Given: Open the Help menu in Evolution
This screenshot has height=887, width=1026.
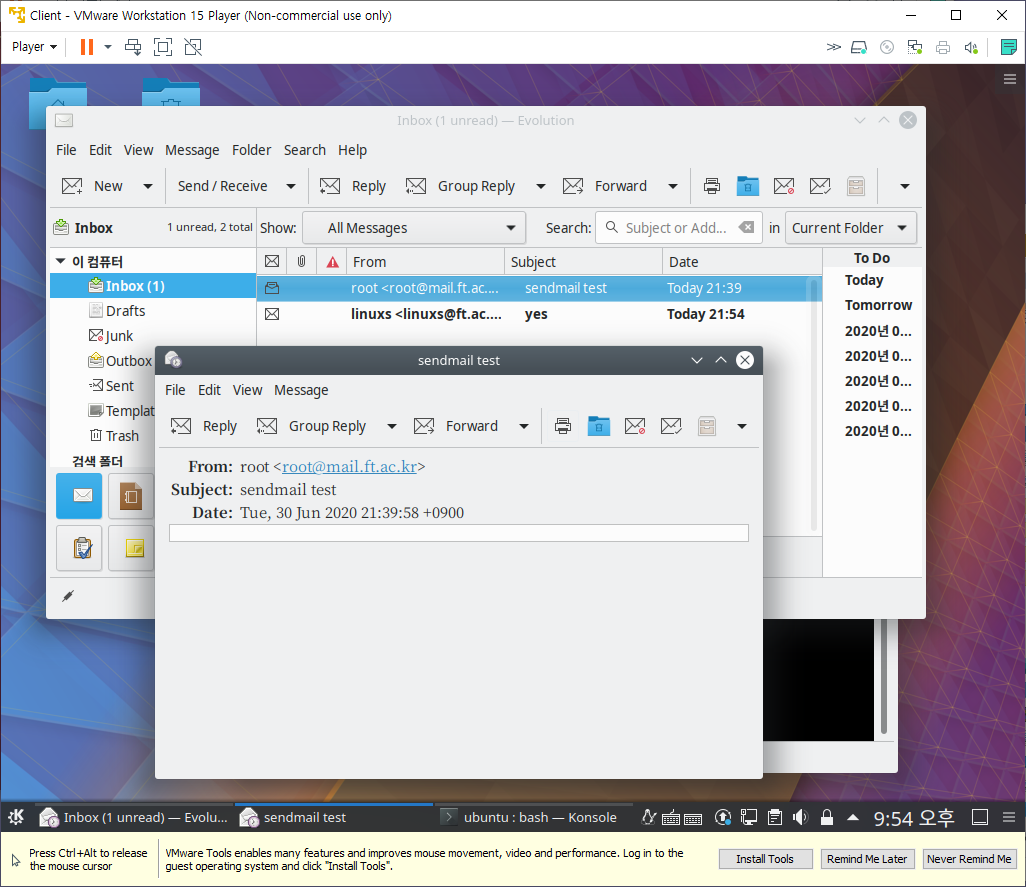Looking at the screenshot, I should coord(352,150).
